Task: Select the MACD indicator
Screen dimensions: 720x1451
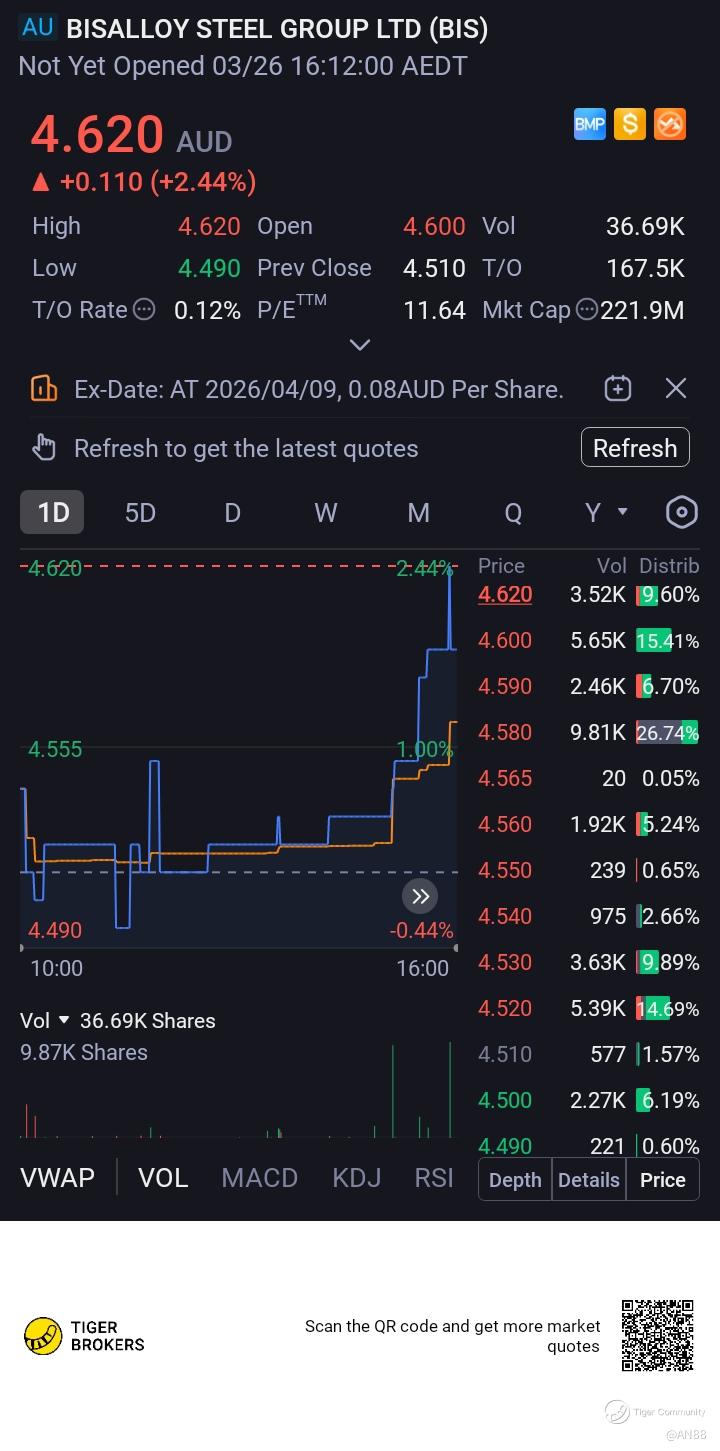Action: 260,1178
